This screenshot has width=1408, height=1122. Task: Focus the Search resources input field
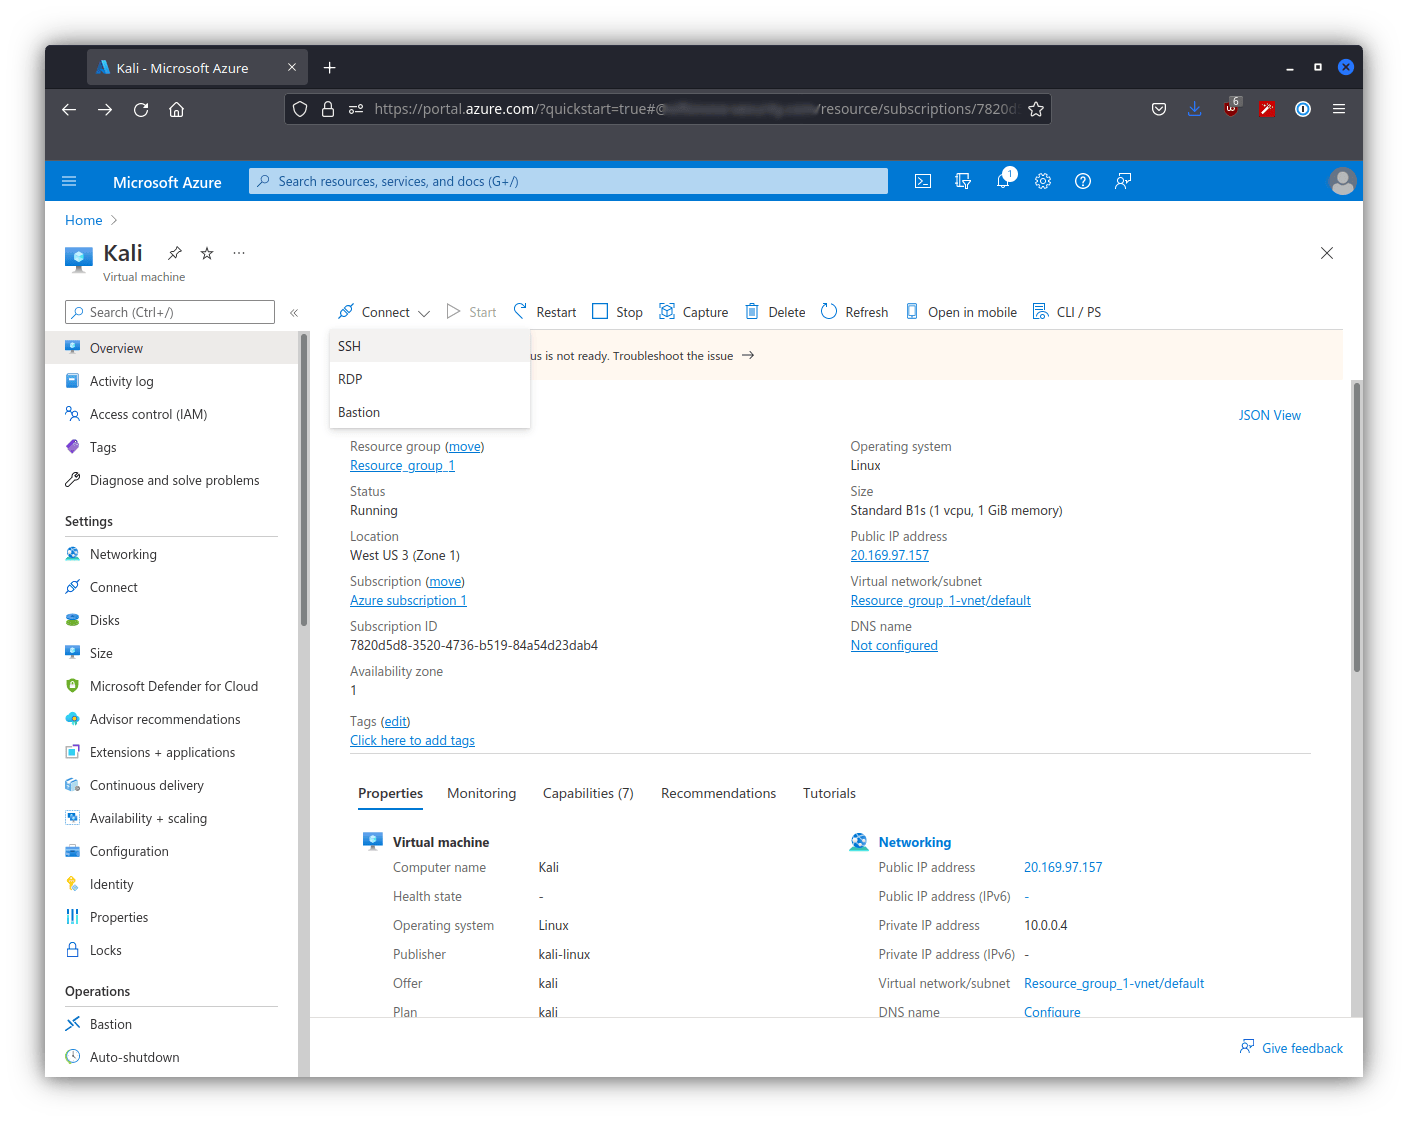pyautogui.click(x=568, y=181)
